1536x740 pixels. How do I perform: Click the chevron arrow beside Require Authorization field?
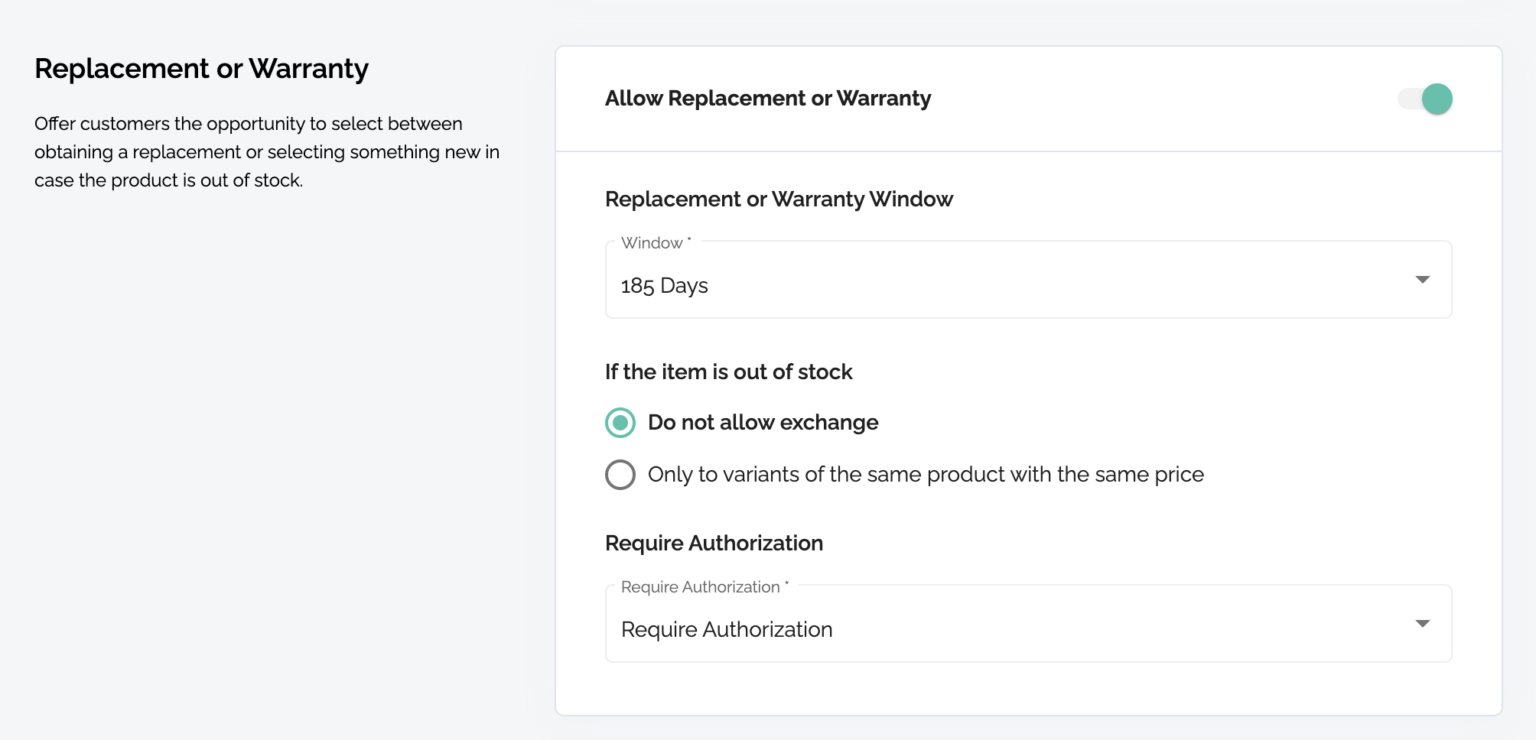tap(1422, 623)
